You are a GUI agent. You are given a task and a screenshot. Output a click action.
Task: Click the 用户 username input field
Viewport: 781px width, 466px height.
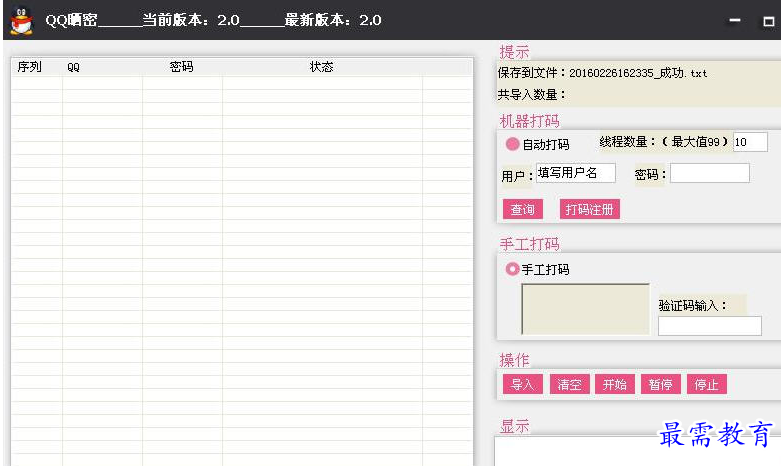tap(575, 173)
